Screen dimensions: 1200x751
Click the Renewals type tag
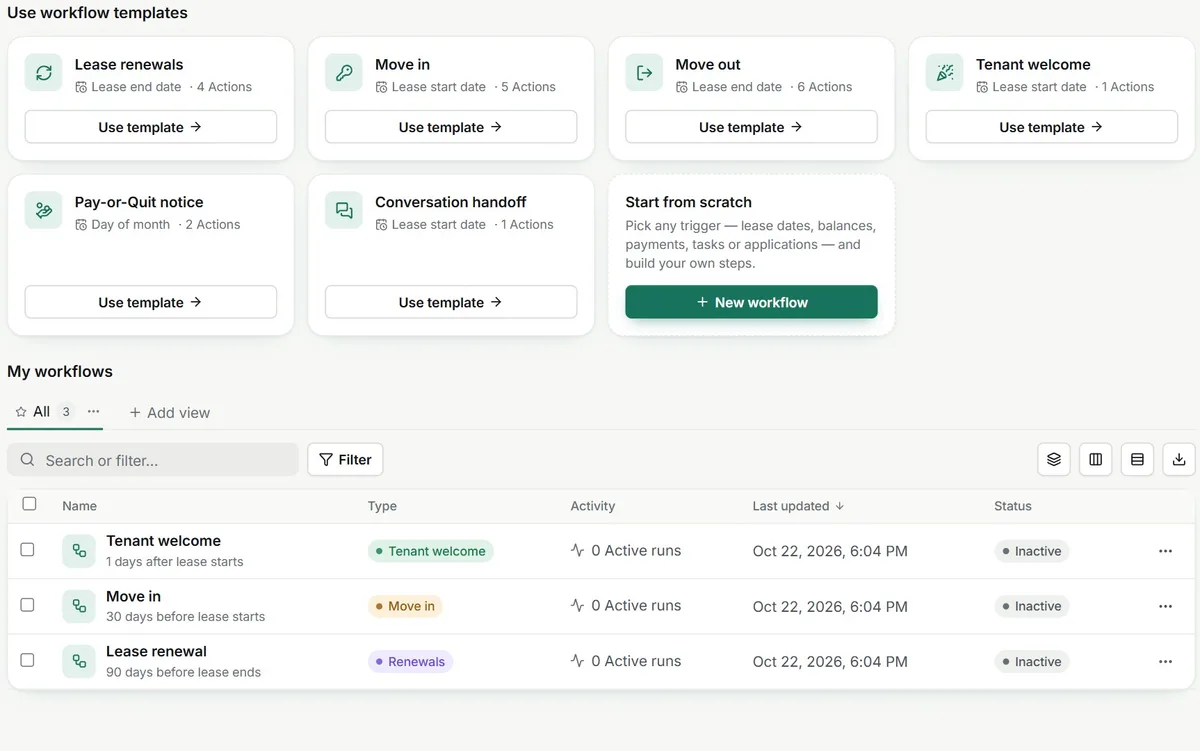click(410, 661)
